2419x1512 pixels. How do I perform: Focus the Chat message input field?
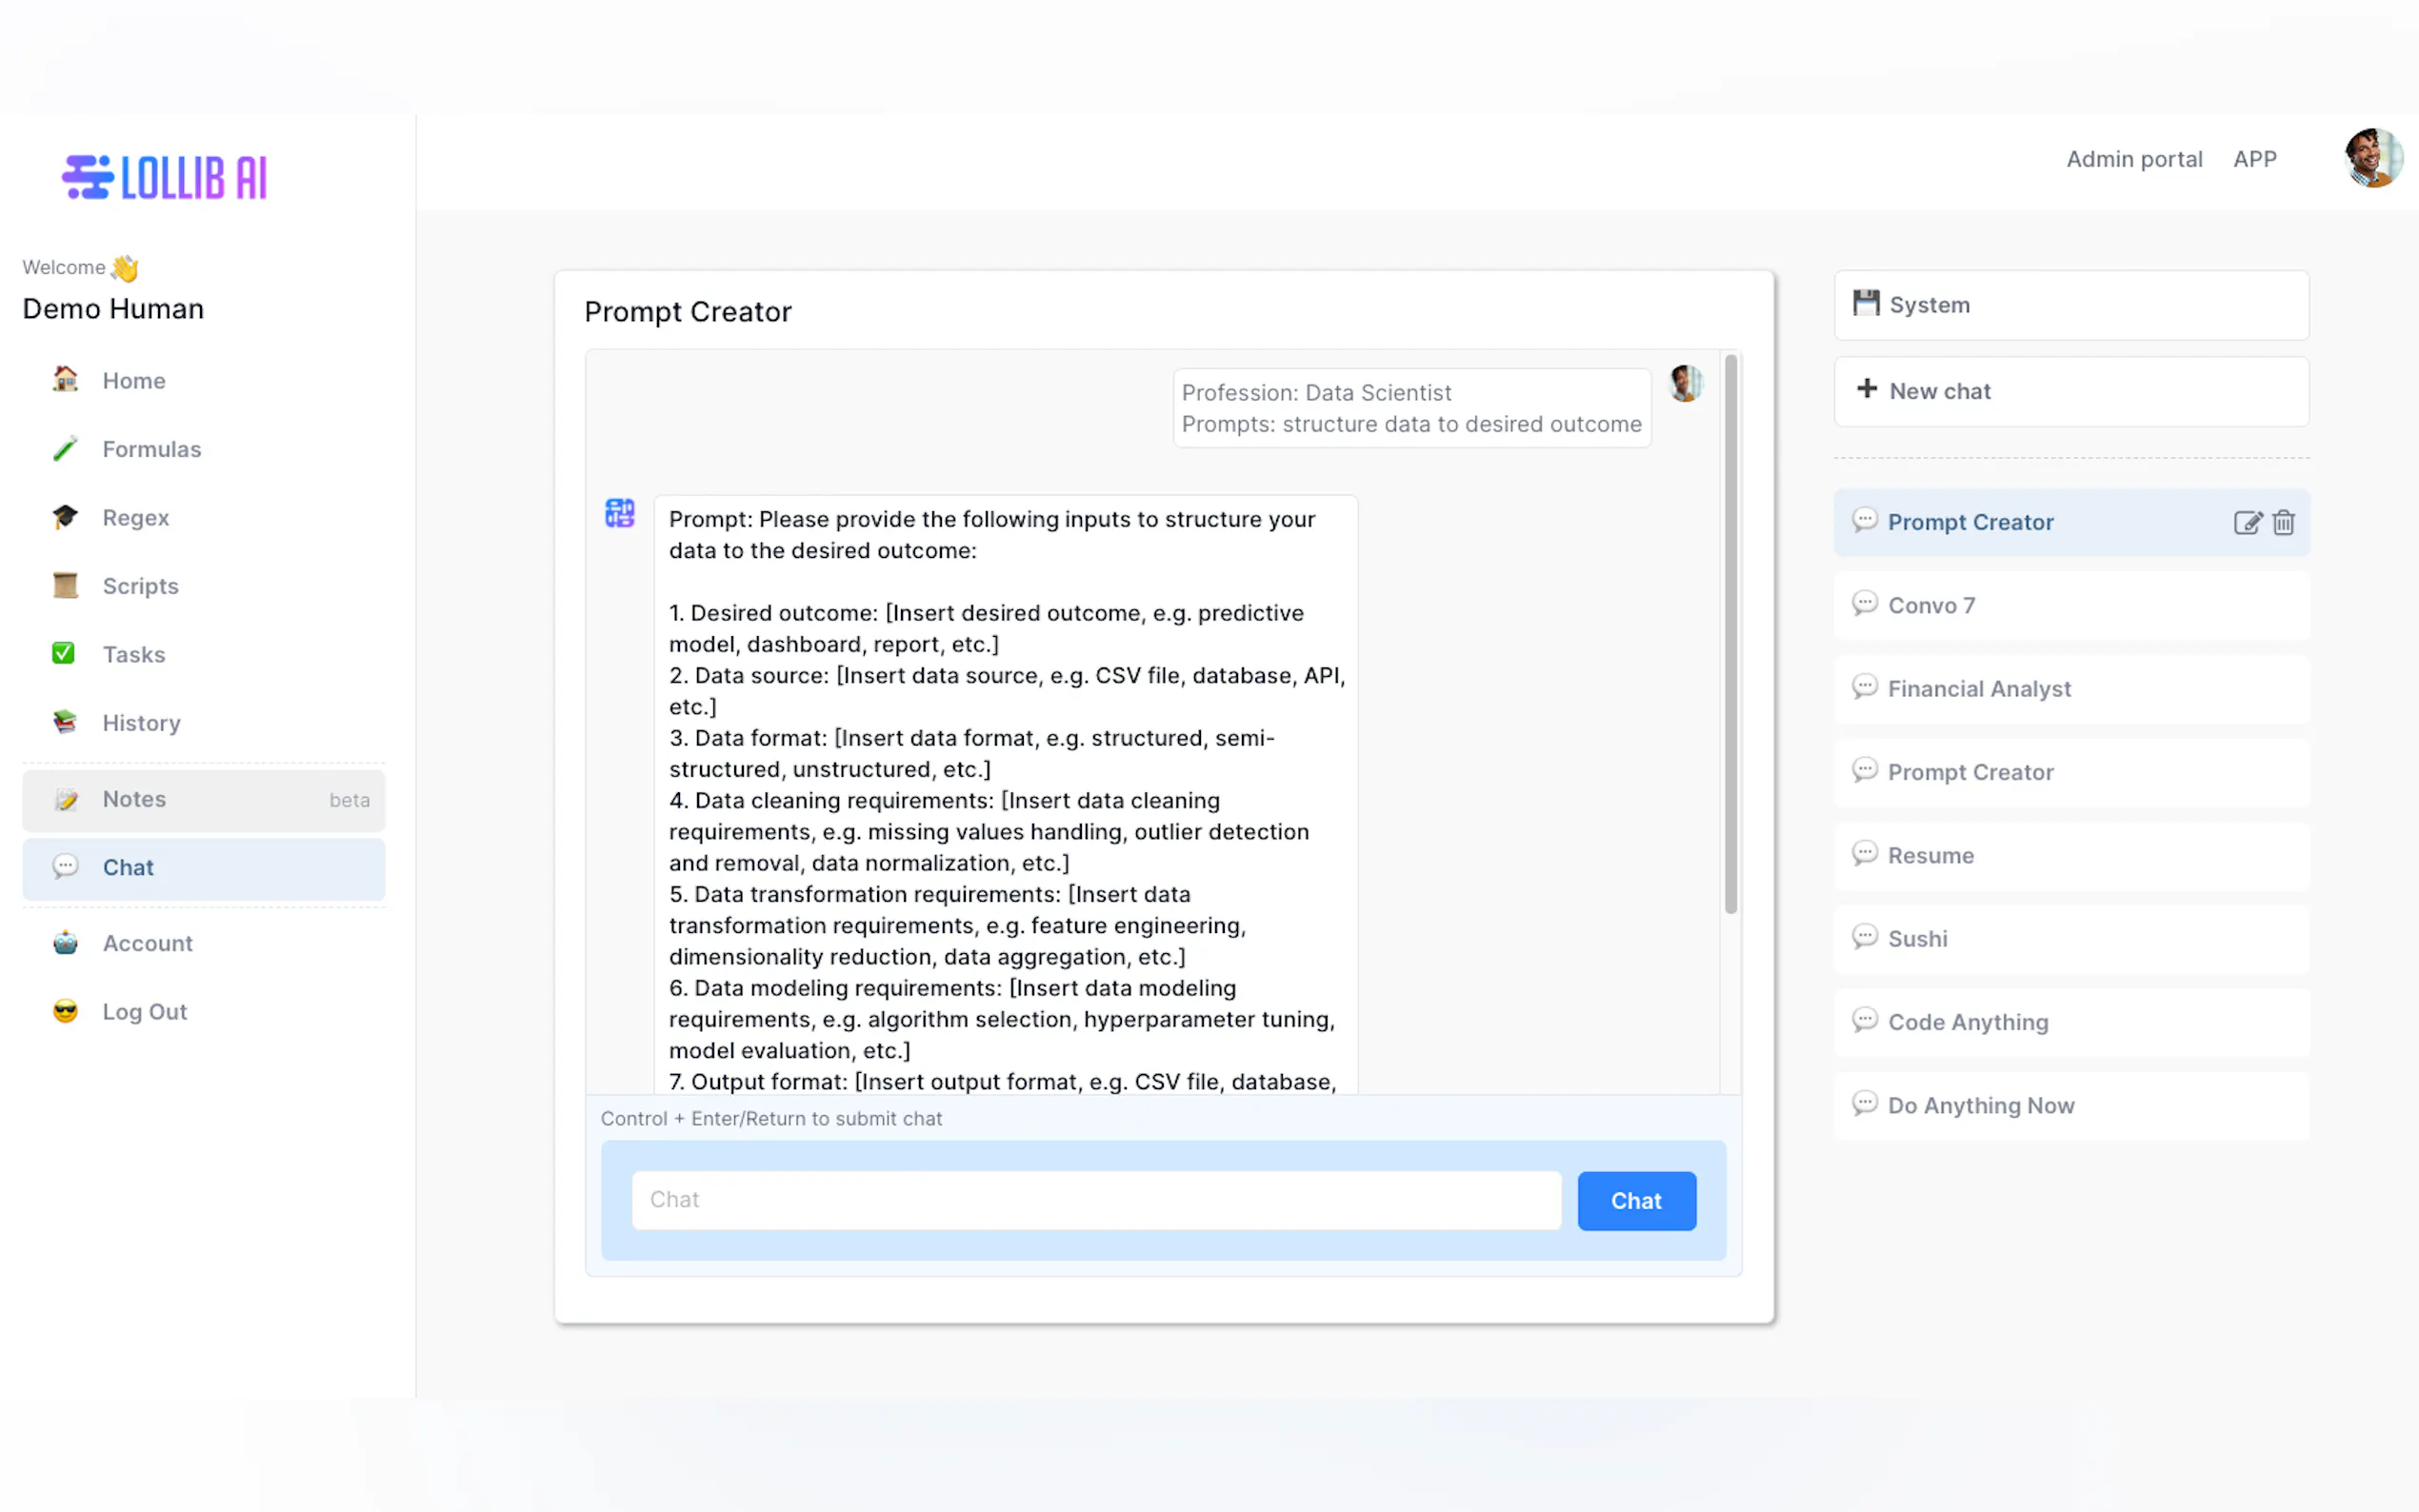pyautogui.click(x=1095, y=1200)
